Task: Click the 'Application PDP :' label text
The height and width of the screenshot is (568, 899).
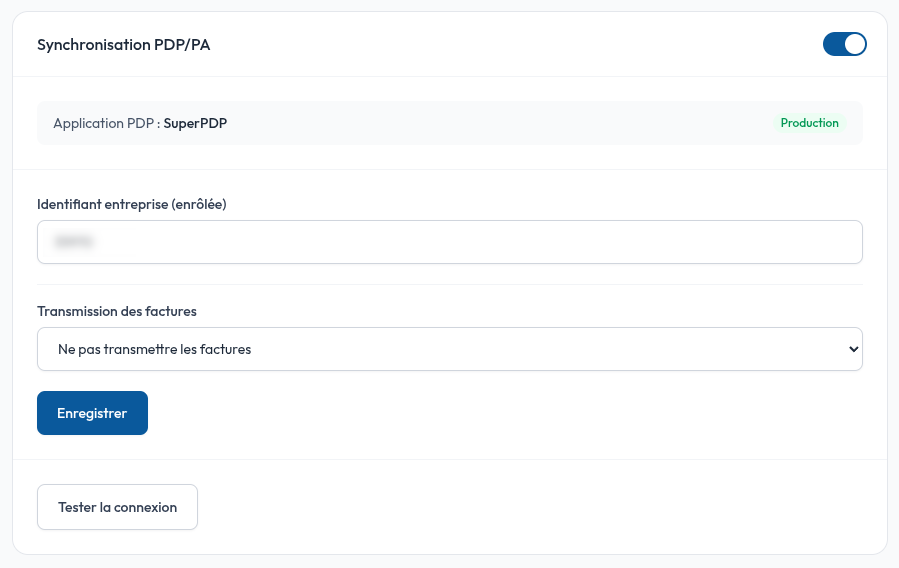Action: pos(107,123)
